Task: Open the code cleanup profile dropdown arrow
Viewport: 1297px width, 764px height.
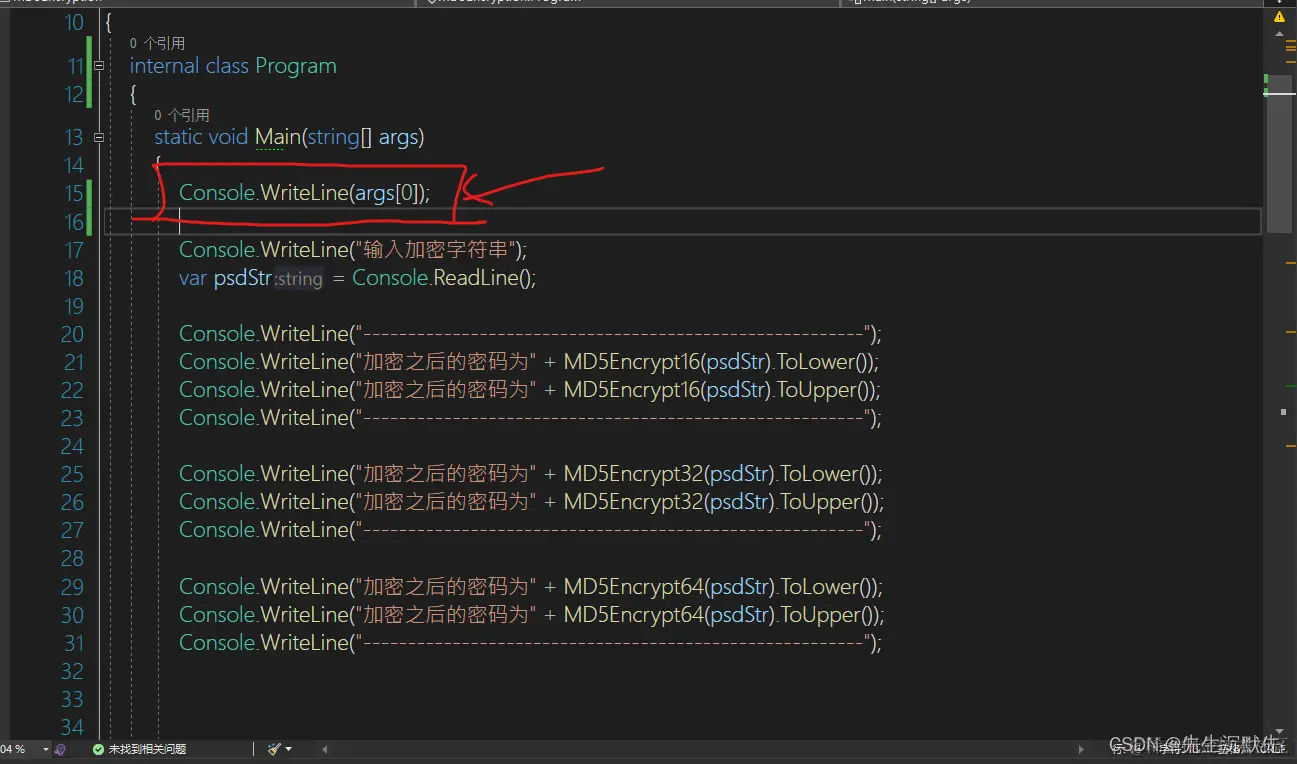Action: (289, 749)
